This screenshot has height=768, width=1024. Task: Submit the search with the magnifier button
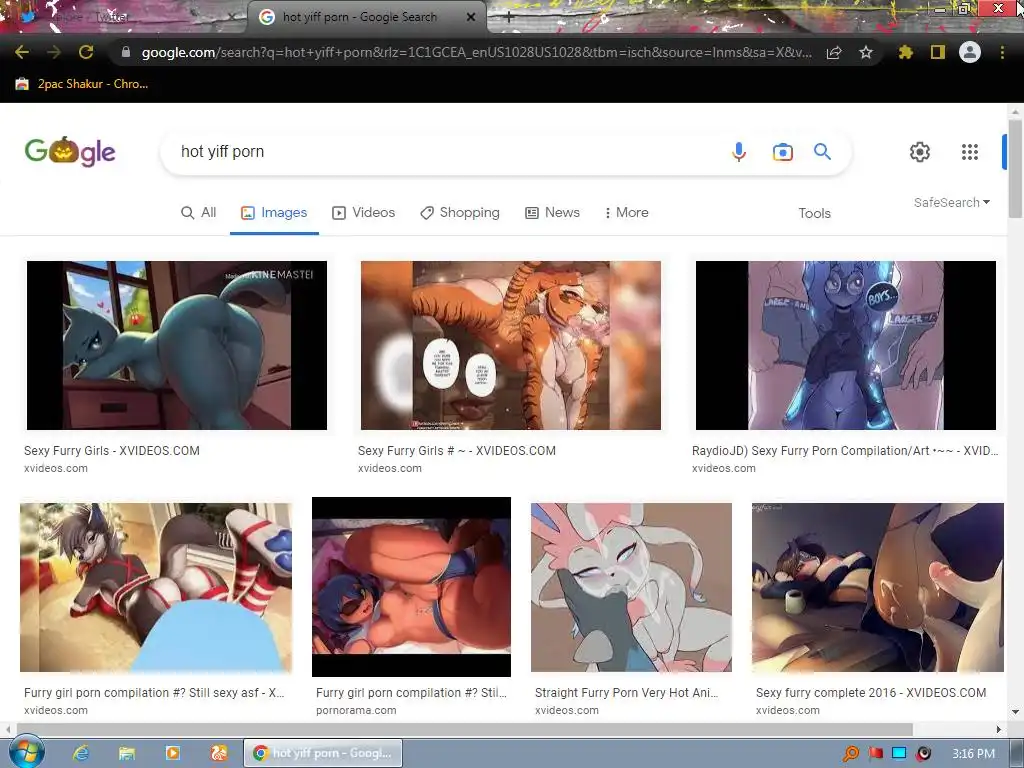pos(822,152)
